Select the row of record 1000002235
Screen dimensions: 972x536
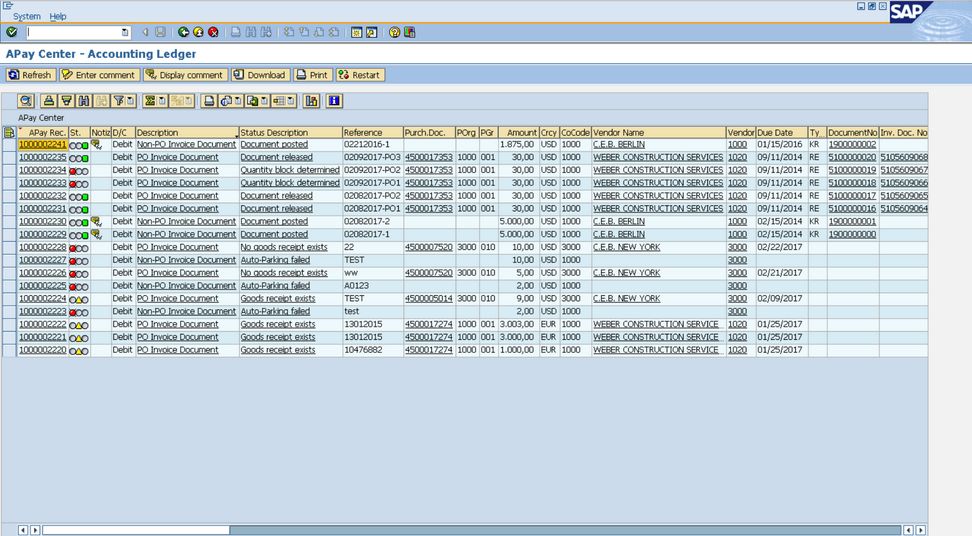[9, 157]
